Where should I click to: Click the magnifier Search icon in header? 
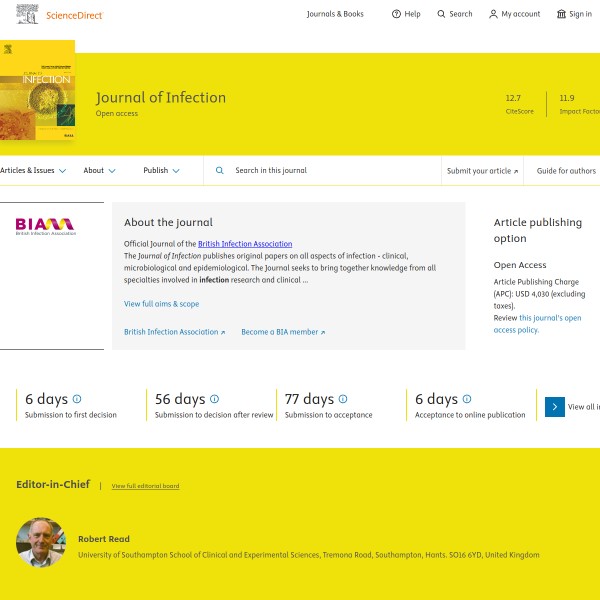click(x=442, y=14)
